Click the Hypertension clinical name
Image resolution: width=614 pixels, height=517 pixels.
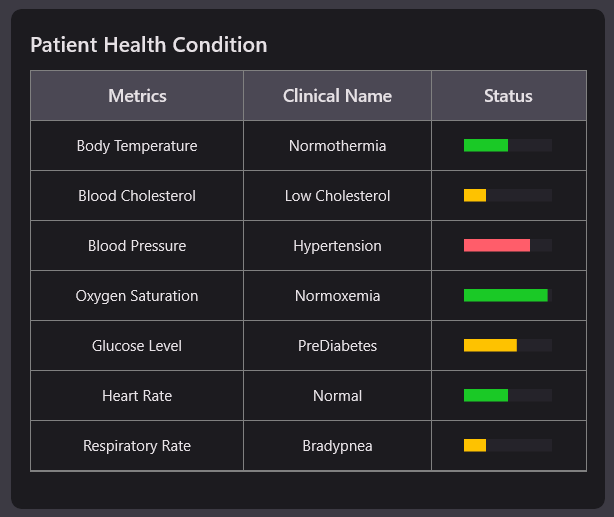coord(337,246)
